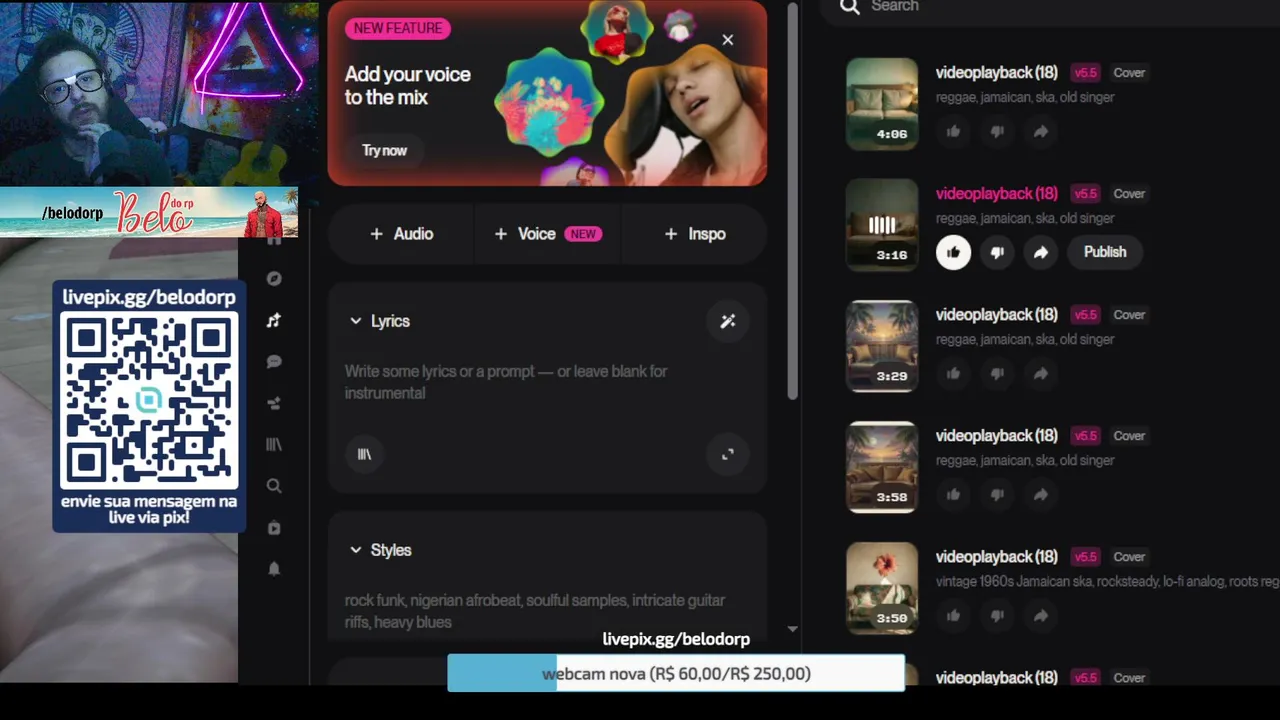The height and width of the screenshot is (720, 1280).
Task: Click Cover badge on the 3:58 song
Action: (x=1129, y=436)
